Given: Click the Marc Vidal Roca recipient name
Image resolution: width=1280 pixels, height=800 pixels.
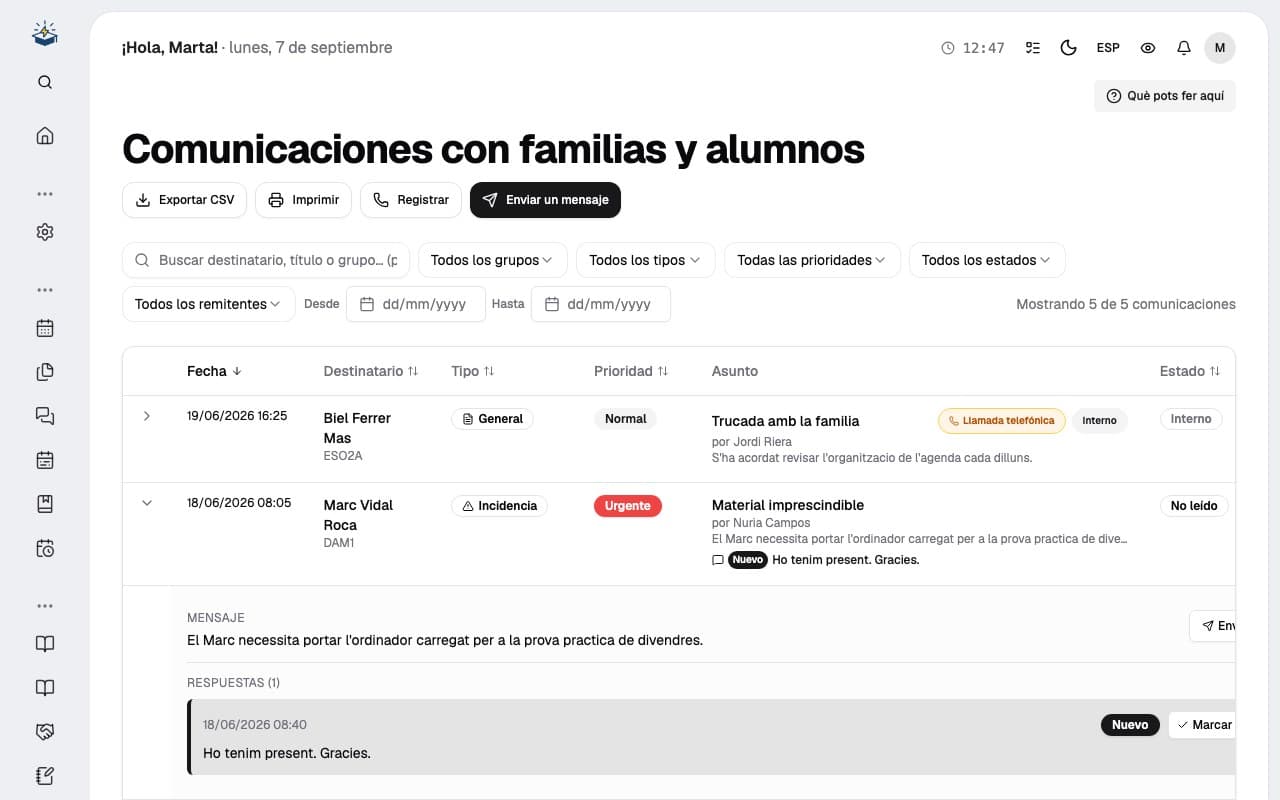Looking at the screenshot, I should click(358, 515).
